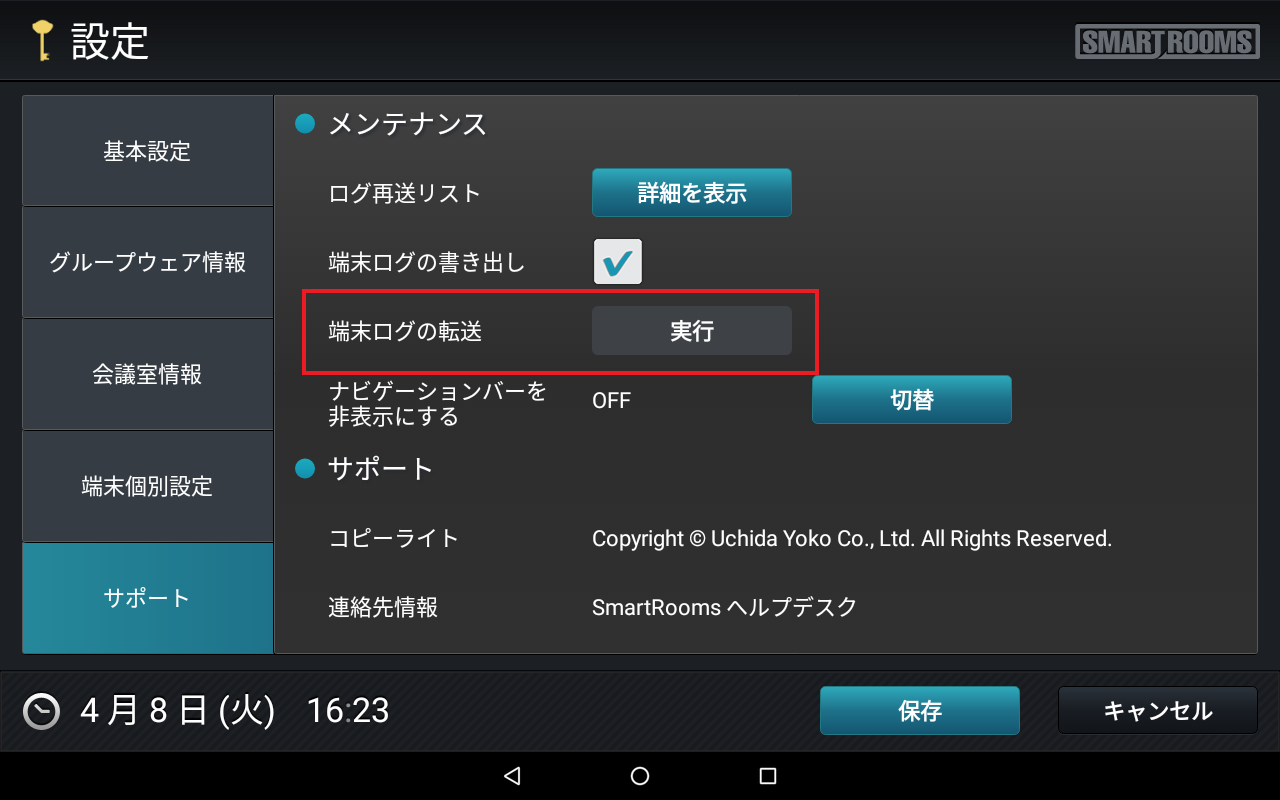
Task: Click the clock icon beside the date
Action: 41,711
